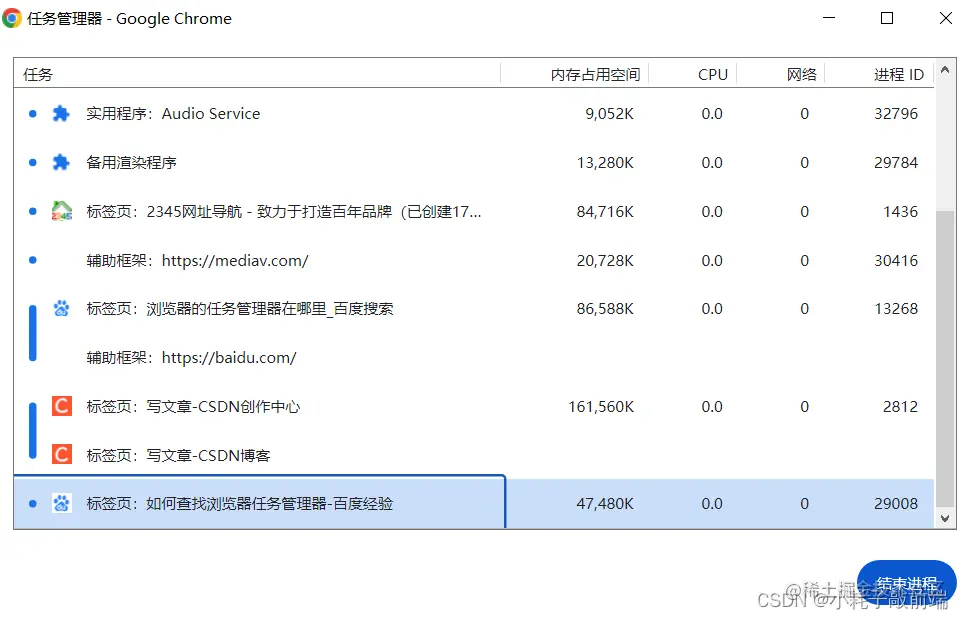Sort by the 进程 ID column header

coord(879,74)
